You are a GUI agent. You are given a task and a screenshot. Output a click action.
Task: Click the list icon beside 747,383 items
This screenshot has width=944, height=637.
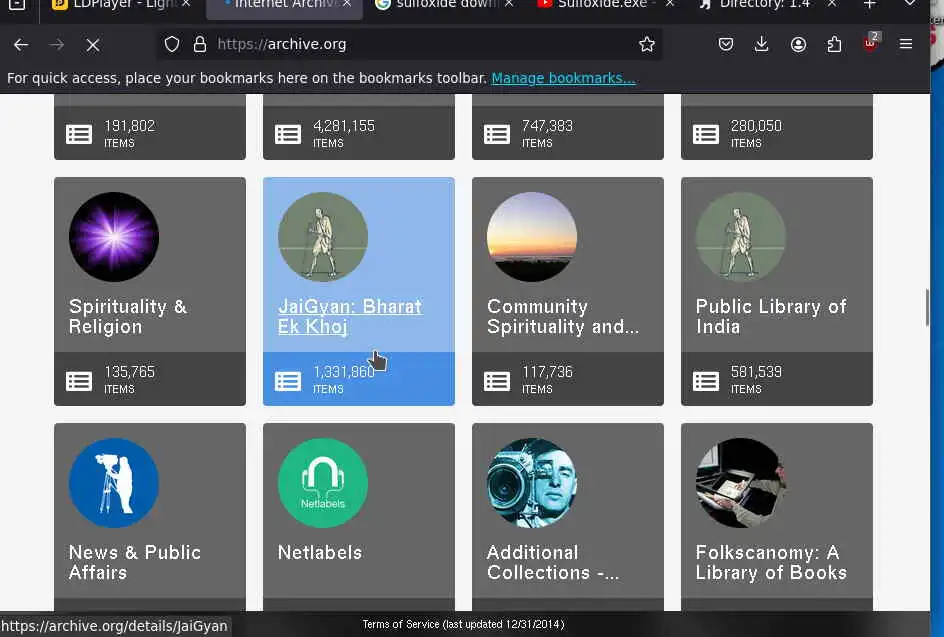pyautogui.click(x=497, y=134)
